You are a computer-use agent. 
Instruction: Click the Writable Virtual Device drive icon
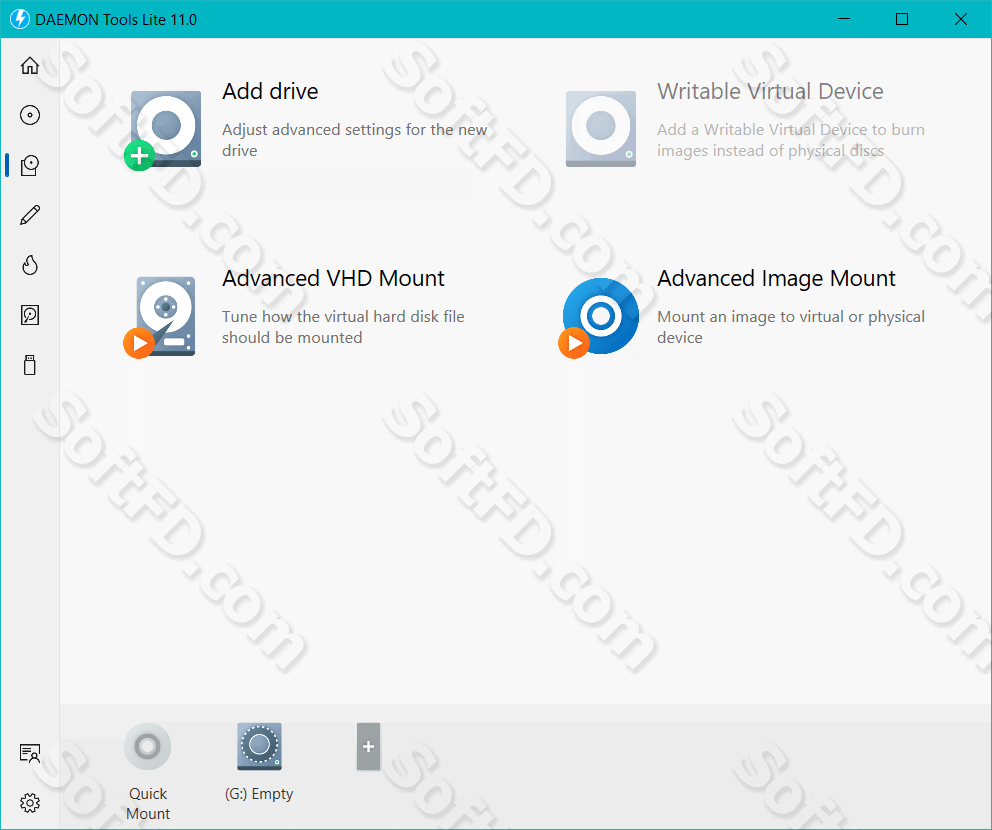pyautogui.click(x=600, y=128)
